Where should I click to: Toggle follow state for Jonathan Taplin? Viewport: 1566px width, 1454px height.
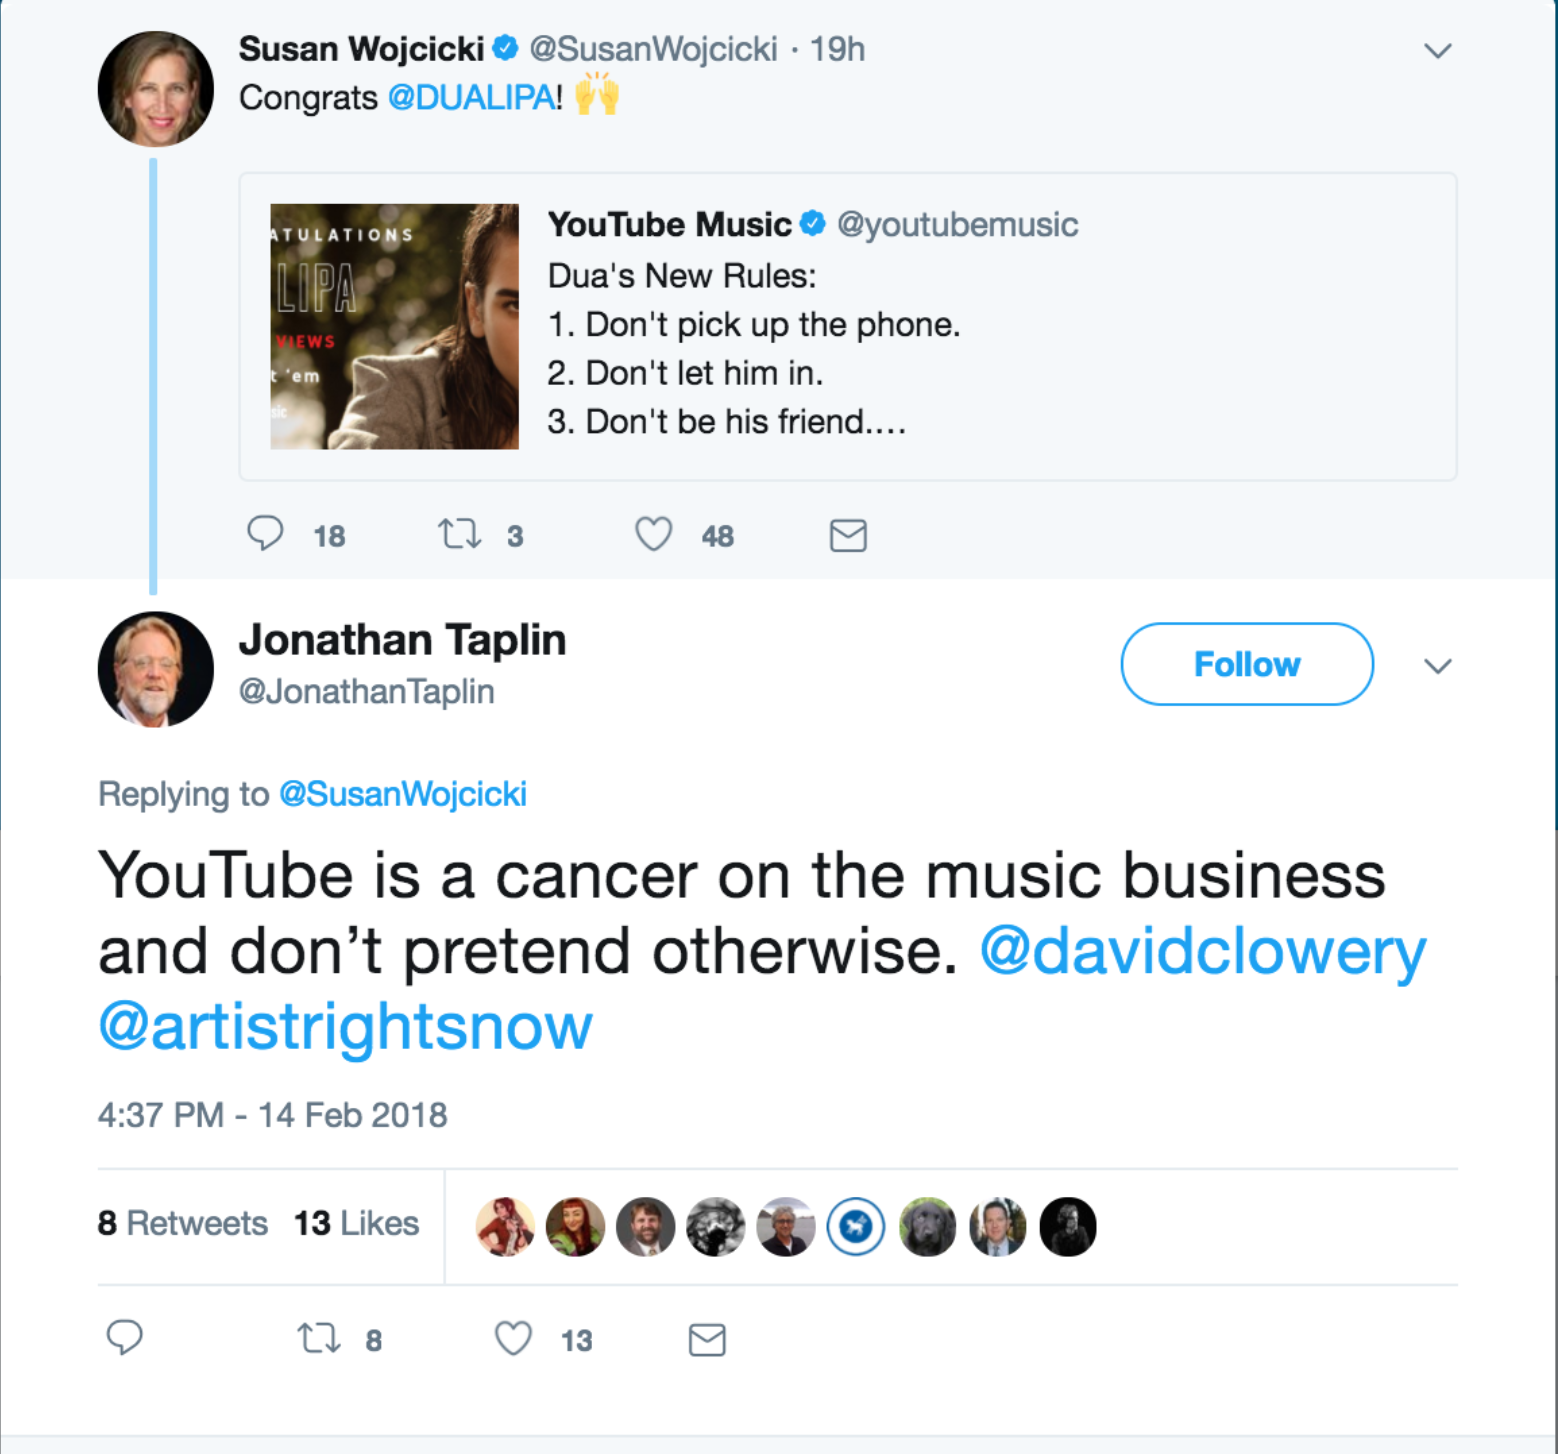coord(1246,664)
